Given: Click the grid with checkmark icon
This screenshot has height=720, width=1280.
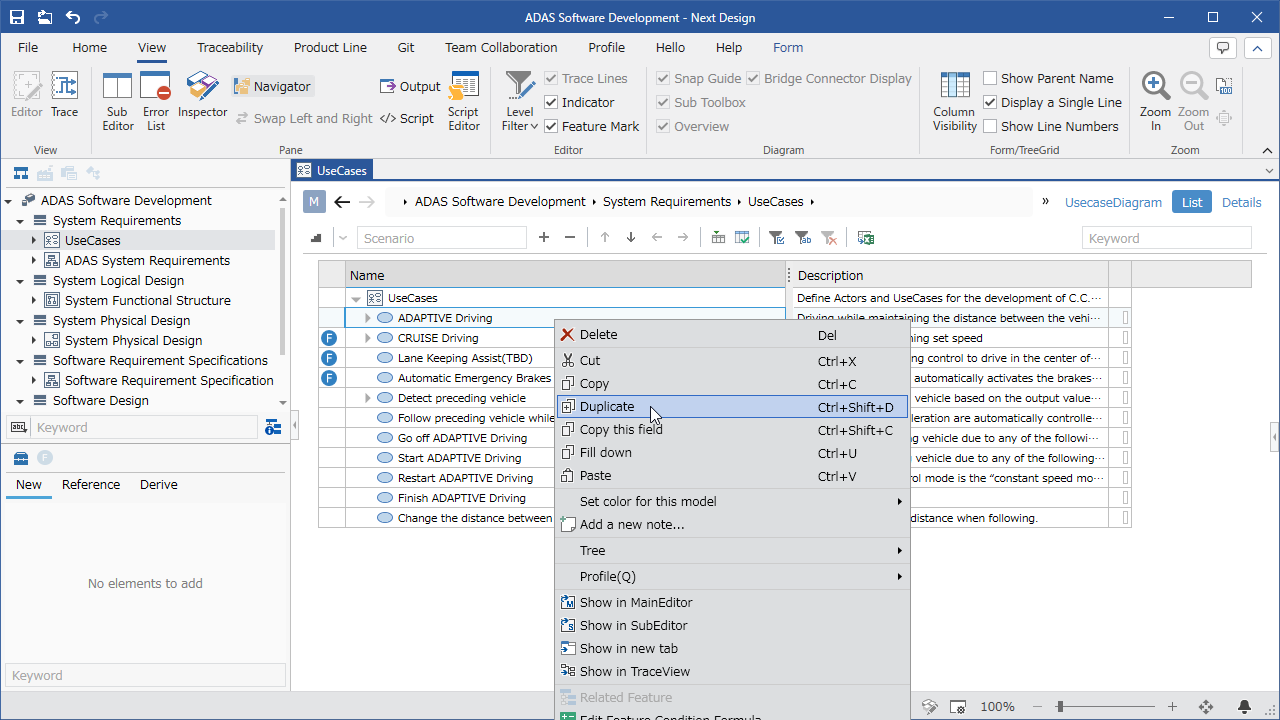Looking at the screenshot, I should point(742,238).
